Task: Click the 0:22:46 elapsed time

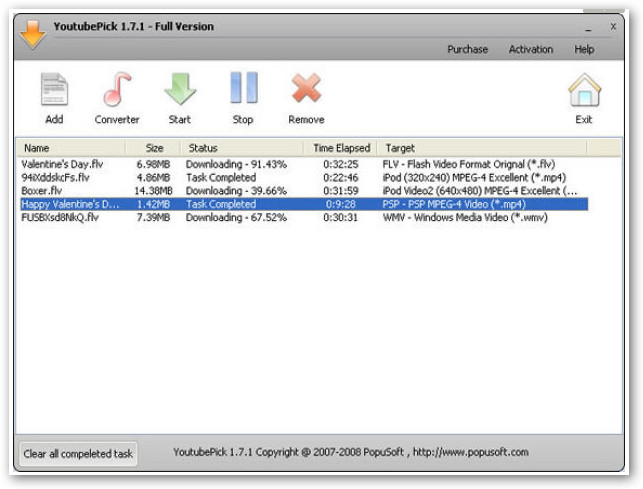Action: (x=340, y=178)
